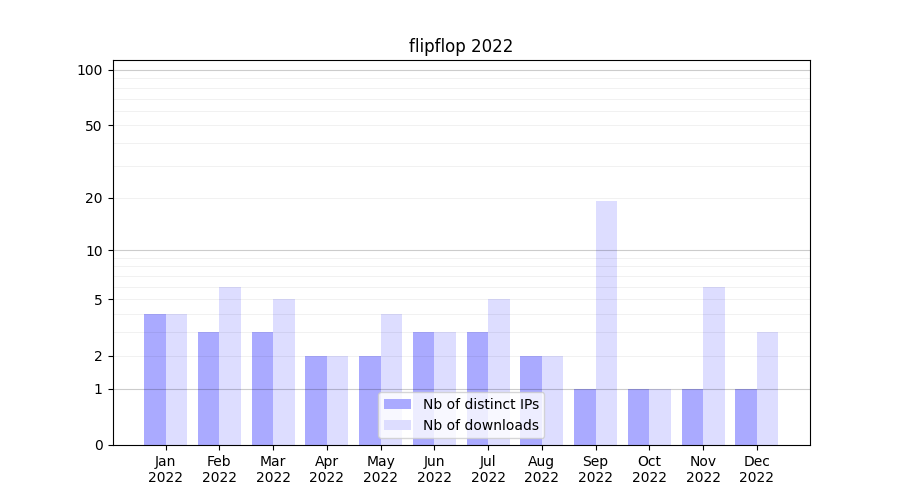Click the '100' y-axis tick label

[x=90, y=70]
